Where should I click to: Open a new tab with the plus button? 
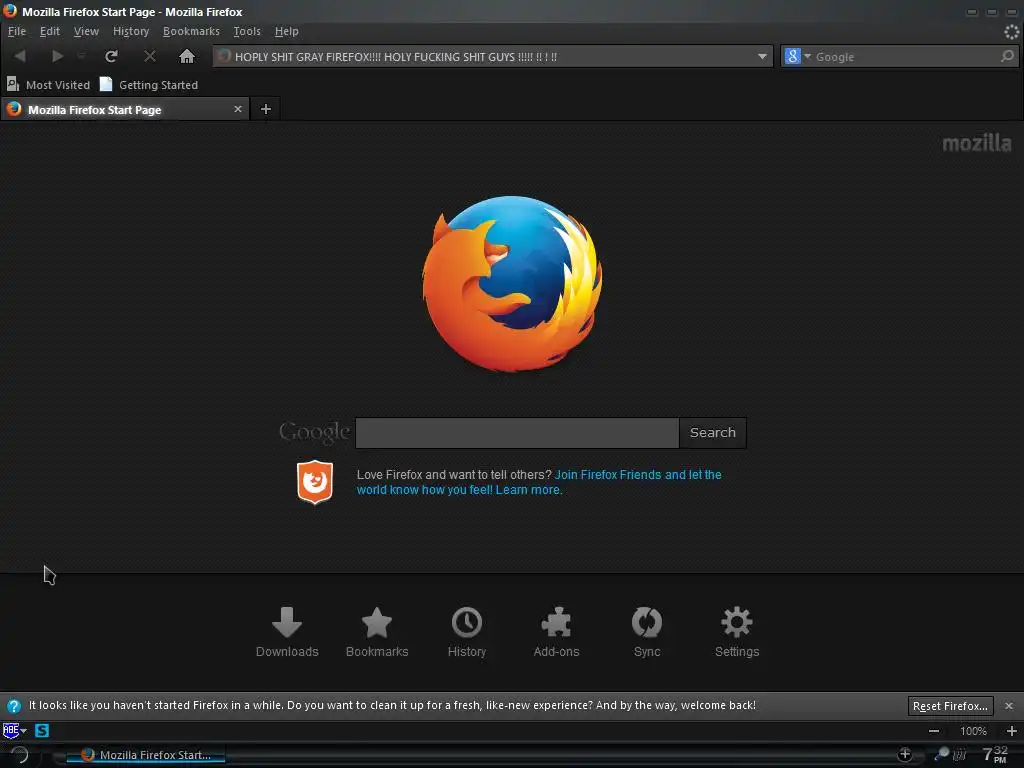(265, 109)
